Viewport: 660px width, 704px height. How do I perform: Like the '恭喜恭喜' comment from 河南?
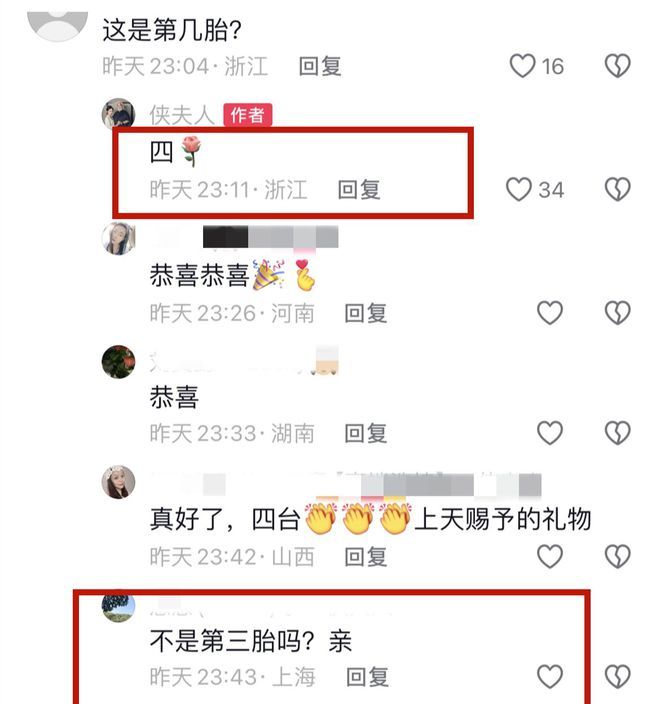click(550, 312)
